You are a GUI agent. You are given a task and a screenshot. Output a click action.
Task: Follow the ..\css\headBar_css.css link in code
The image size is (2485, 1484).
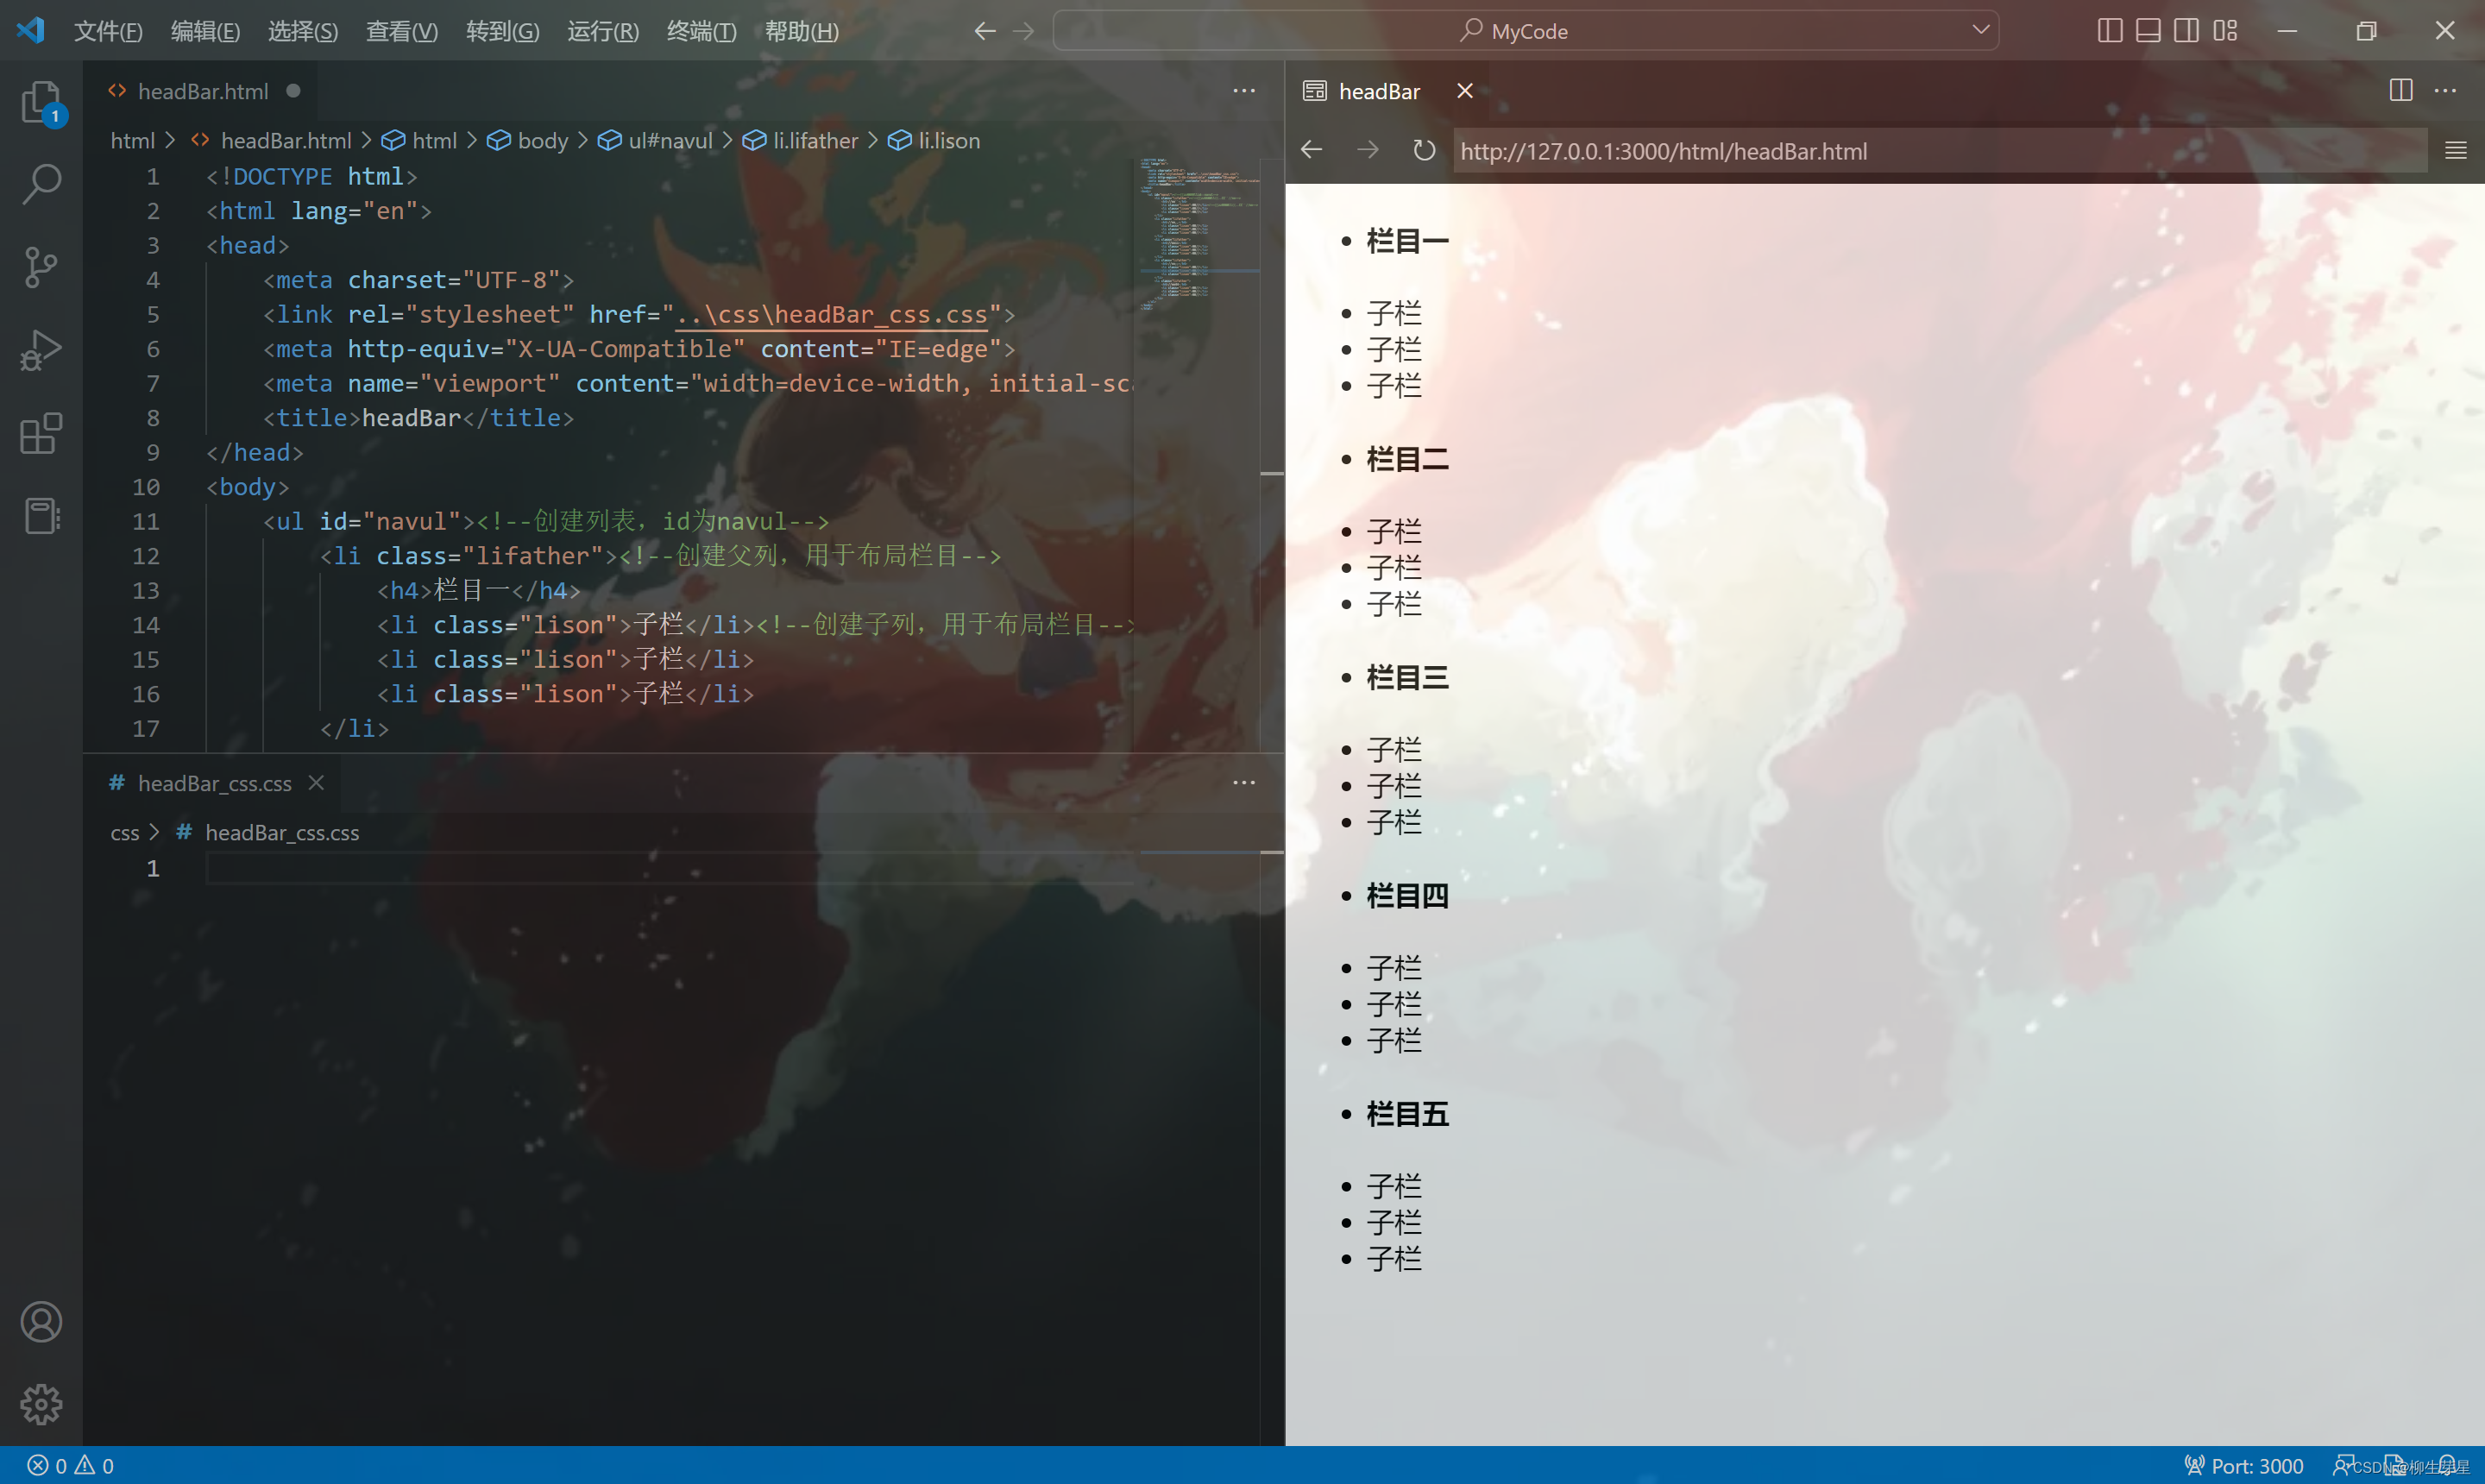pos(832,314)
